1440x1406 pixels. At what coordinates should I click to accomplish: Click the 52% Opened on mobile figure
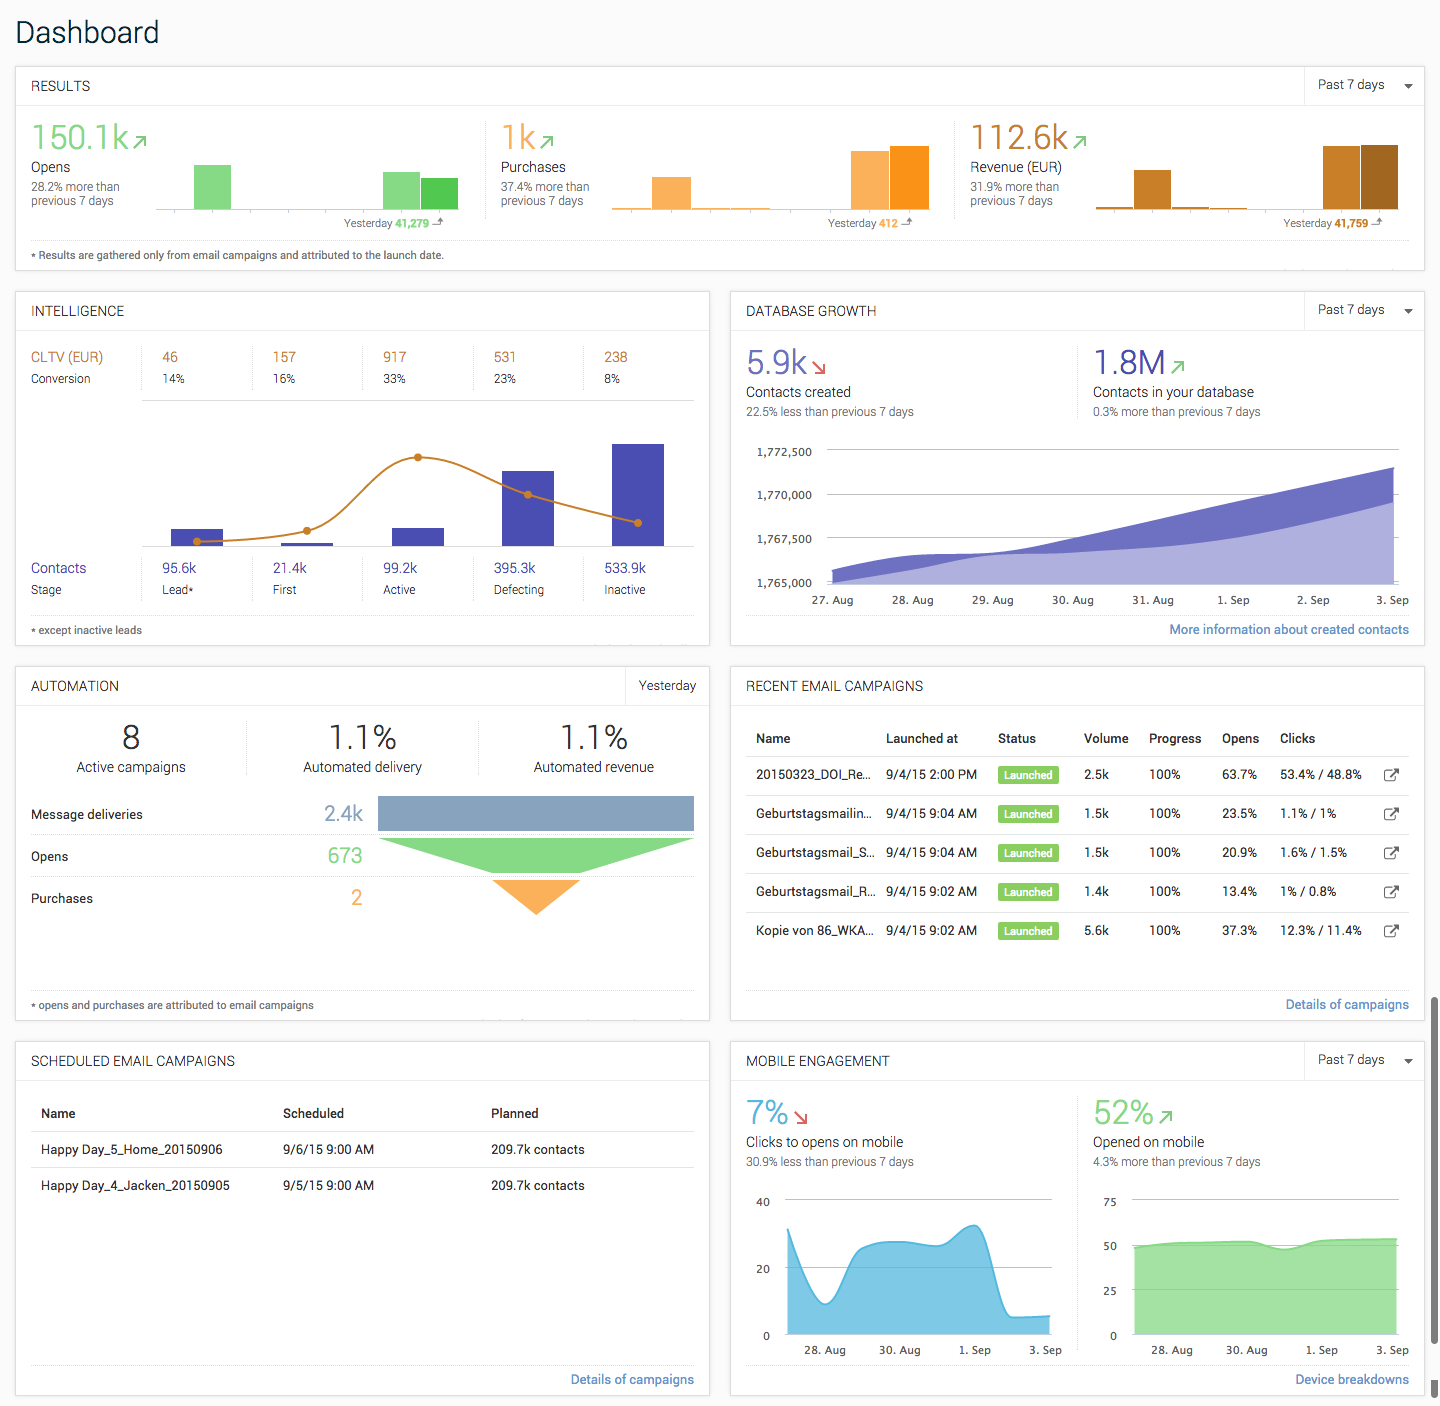1124,1112
